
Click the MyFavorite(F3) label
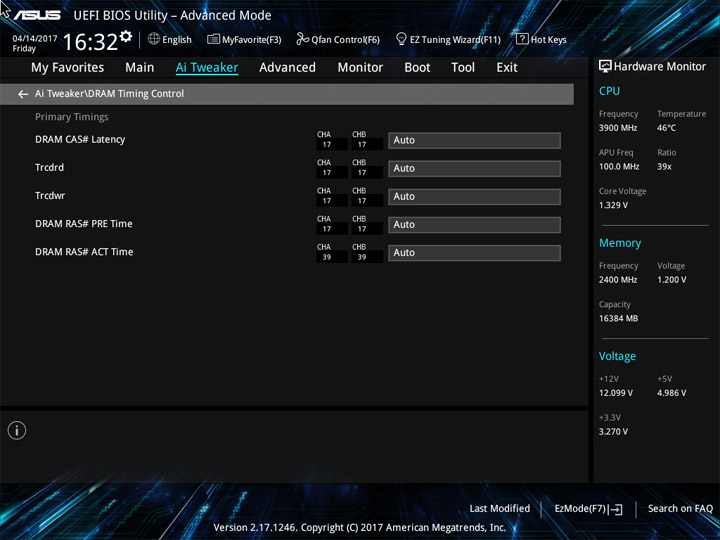click(252, 39)
